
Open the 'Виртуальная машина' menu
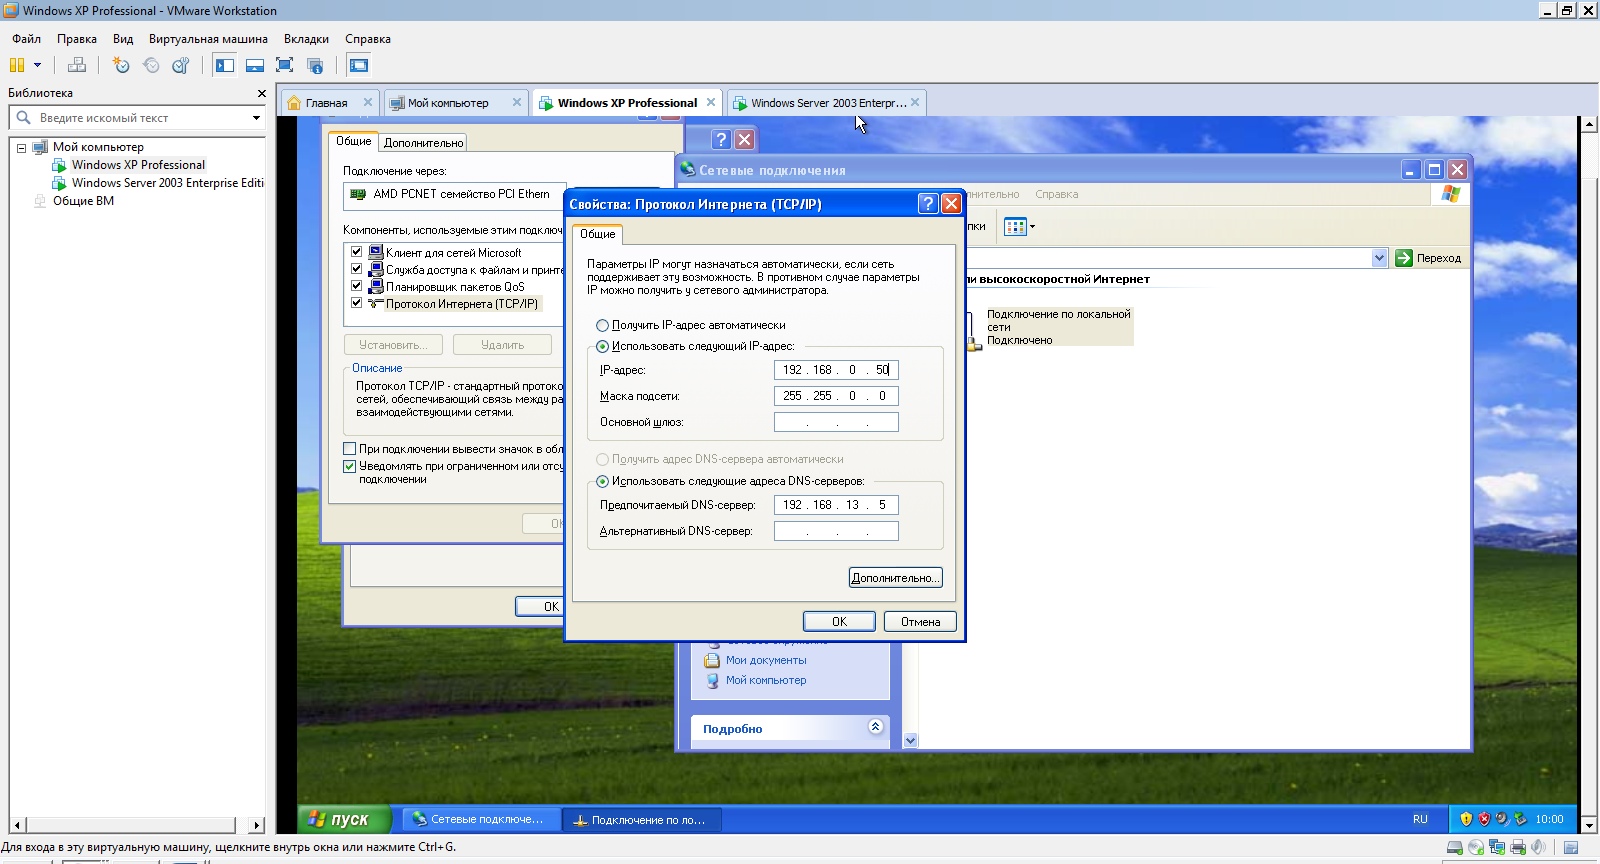pyautogui.click(x=208, y=39)
